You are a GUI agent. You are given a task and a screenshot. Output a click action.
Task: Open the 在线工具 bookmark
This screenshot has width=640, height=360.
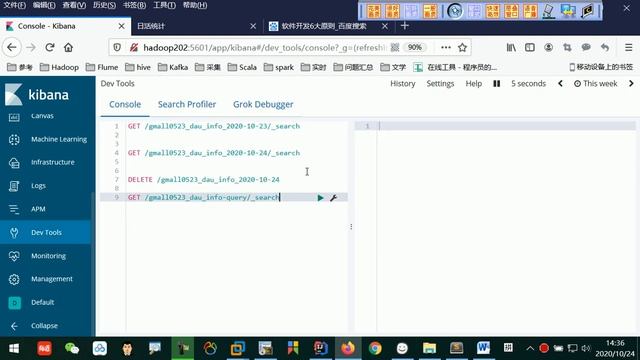[x=455, y=67]
